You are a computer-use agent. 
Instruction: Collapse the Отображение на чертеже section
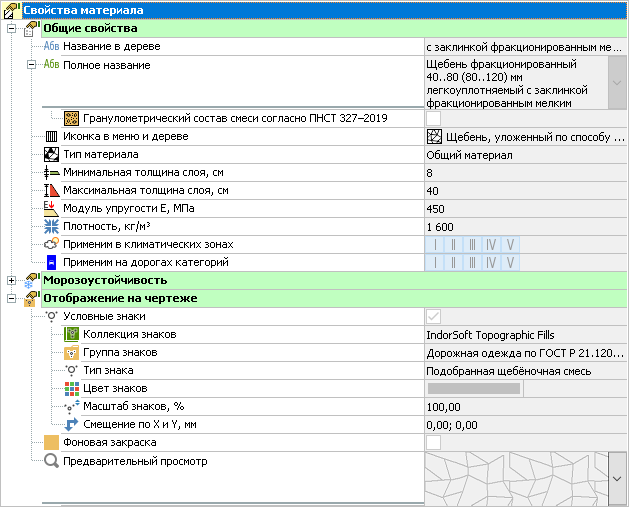[12, 298]
